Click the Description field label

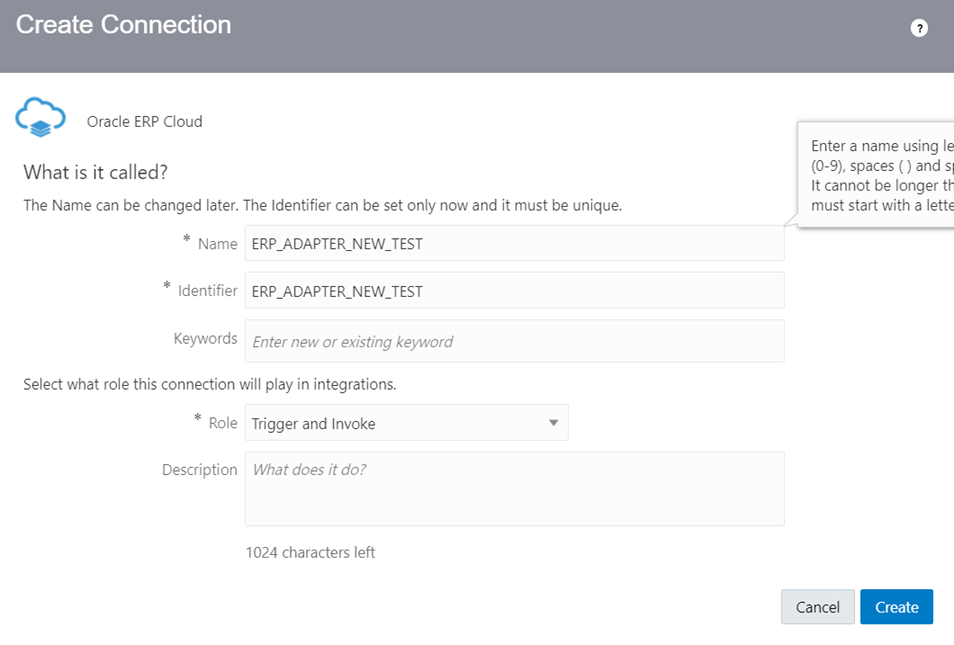click(x=200, y=470)
